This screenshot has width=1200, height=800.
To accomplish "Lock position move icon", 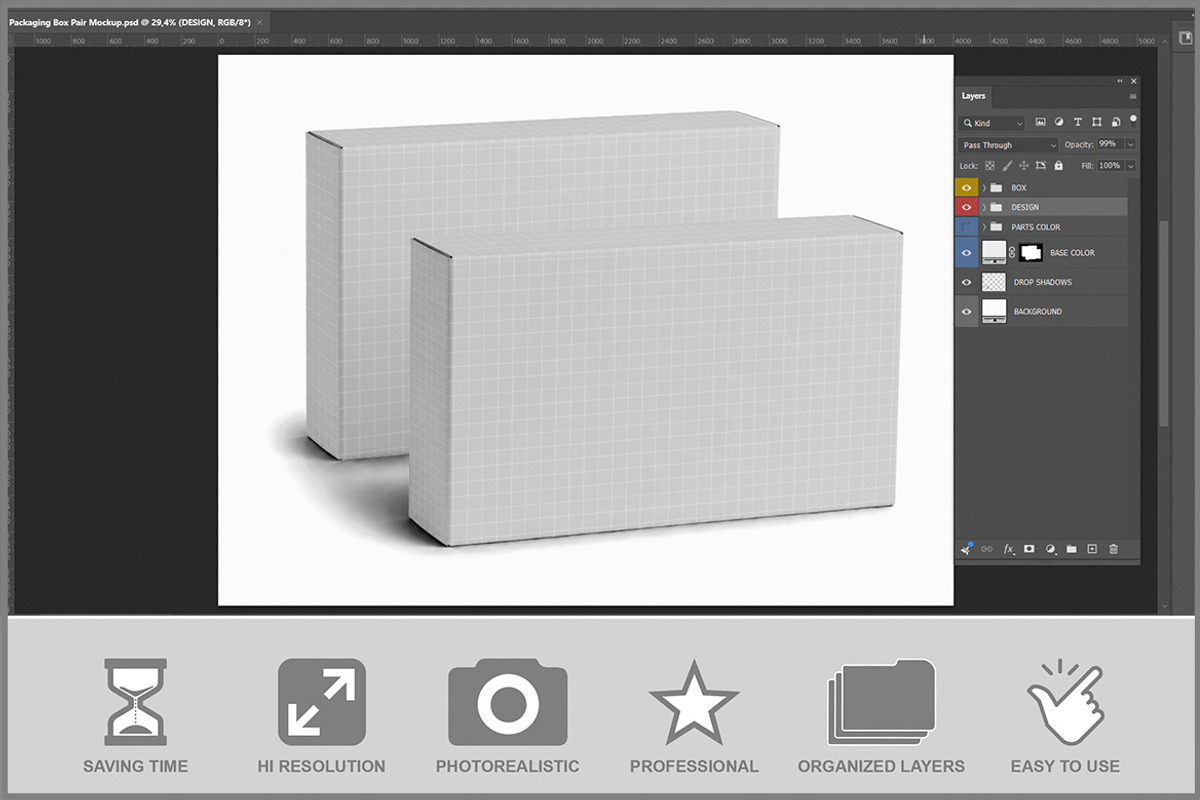I will (1024, 166).
